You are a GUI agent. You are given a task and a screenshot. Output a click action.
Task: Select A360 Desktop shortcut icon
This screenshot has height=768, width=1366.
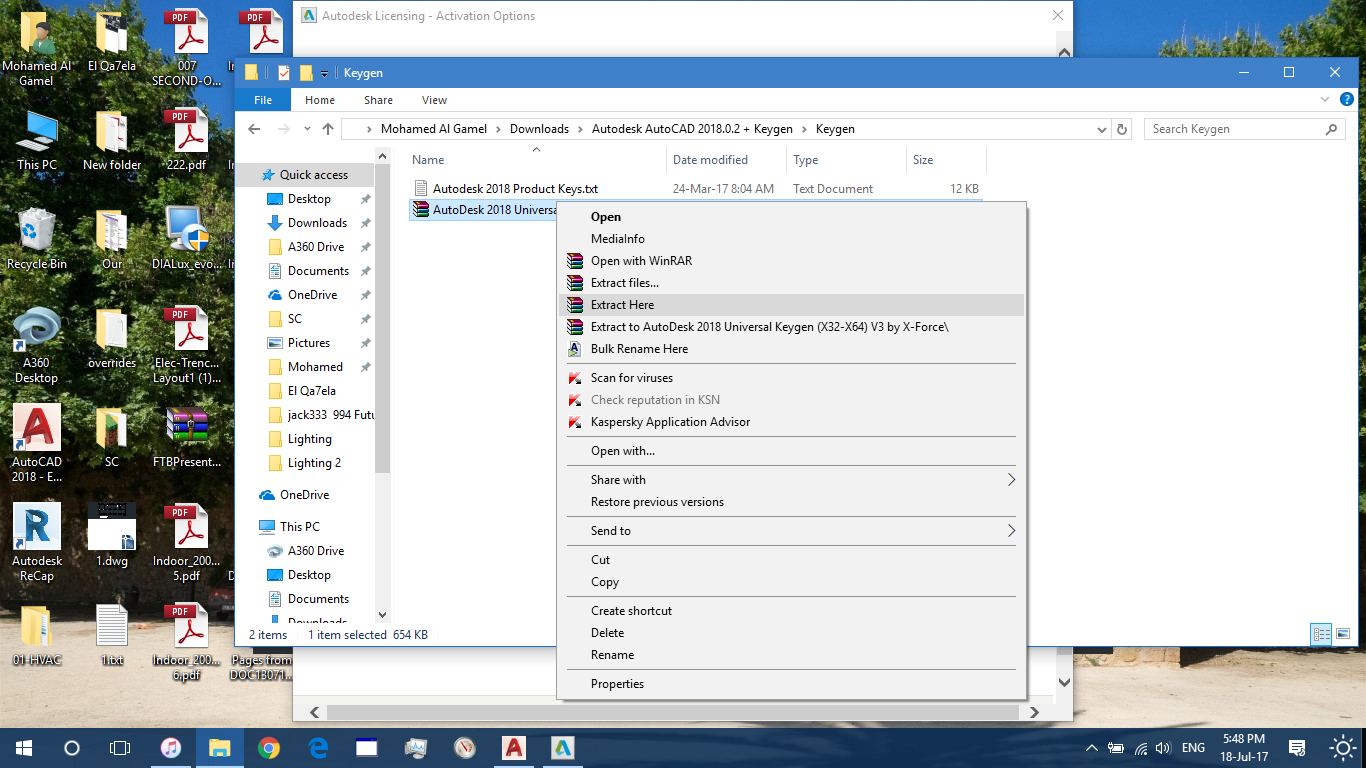pyautogui.click(x=37, y=345)
